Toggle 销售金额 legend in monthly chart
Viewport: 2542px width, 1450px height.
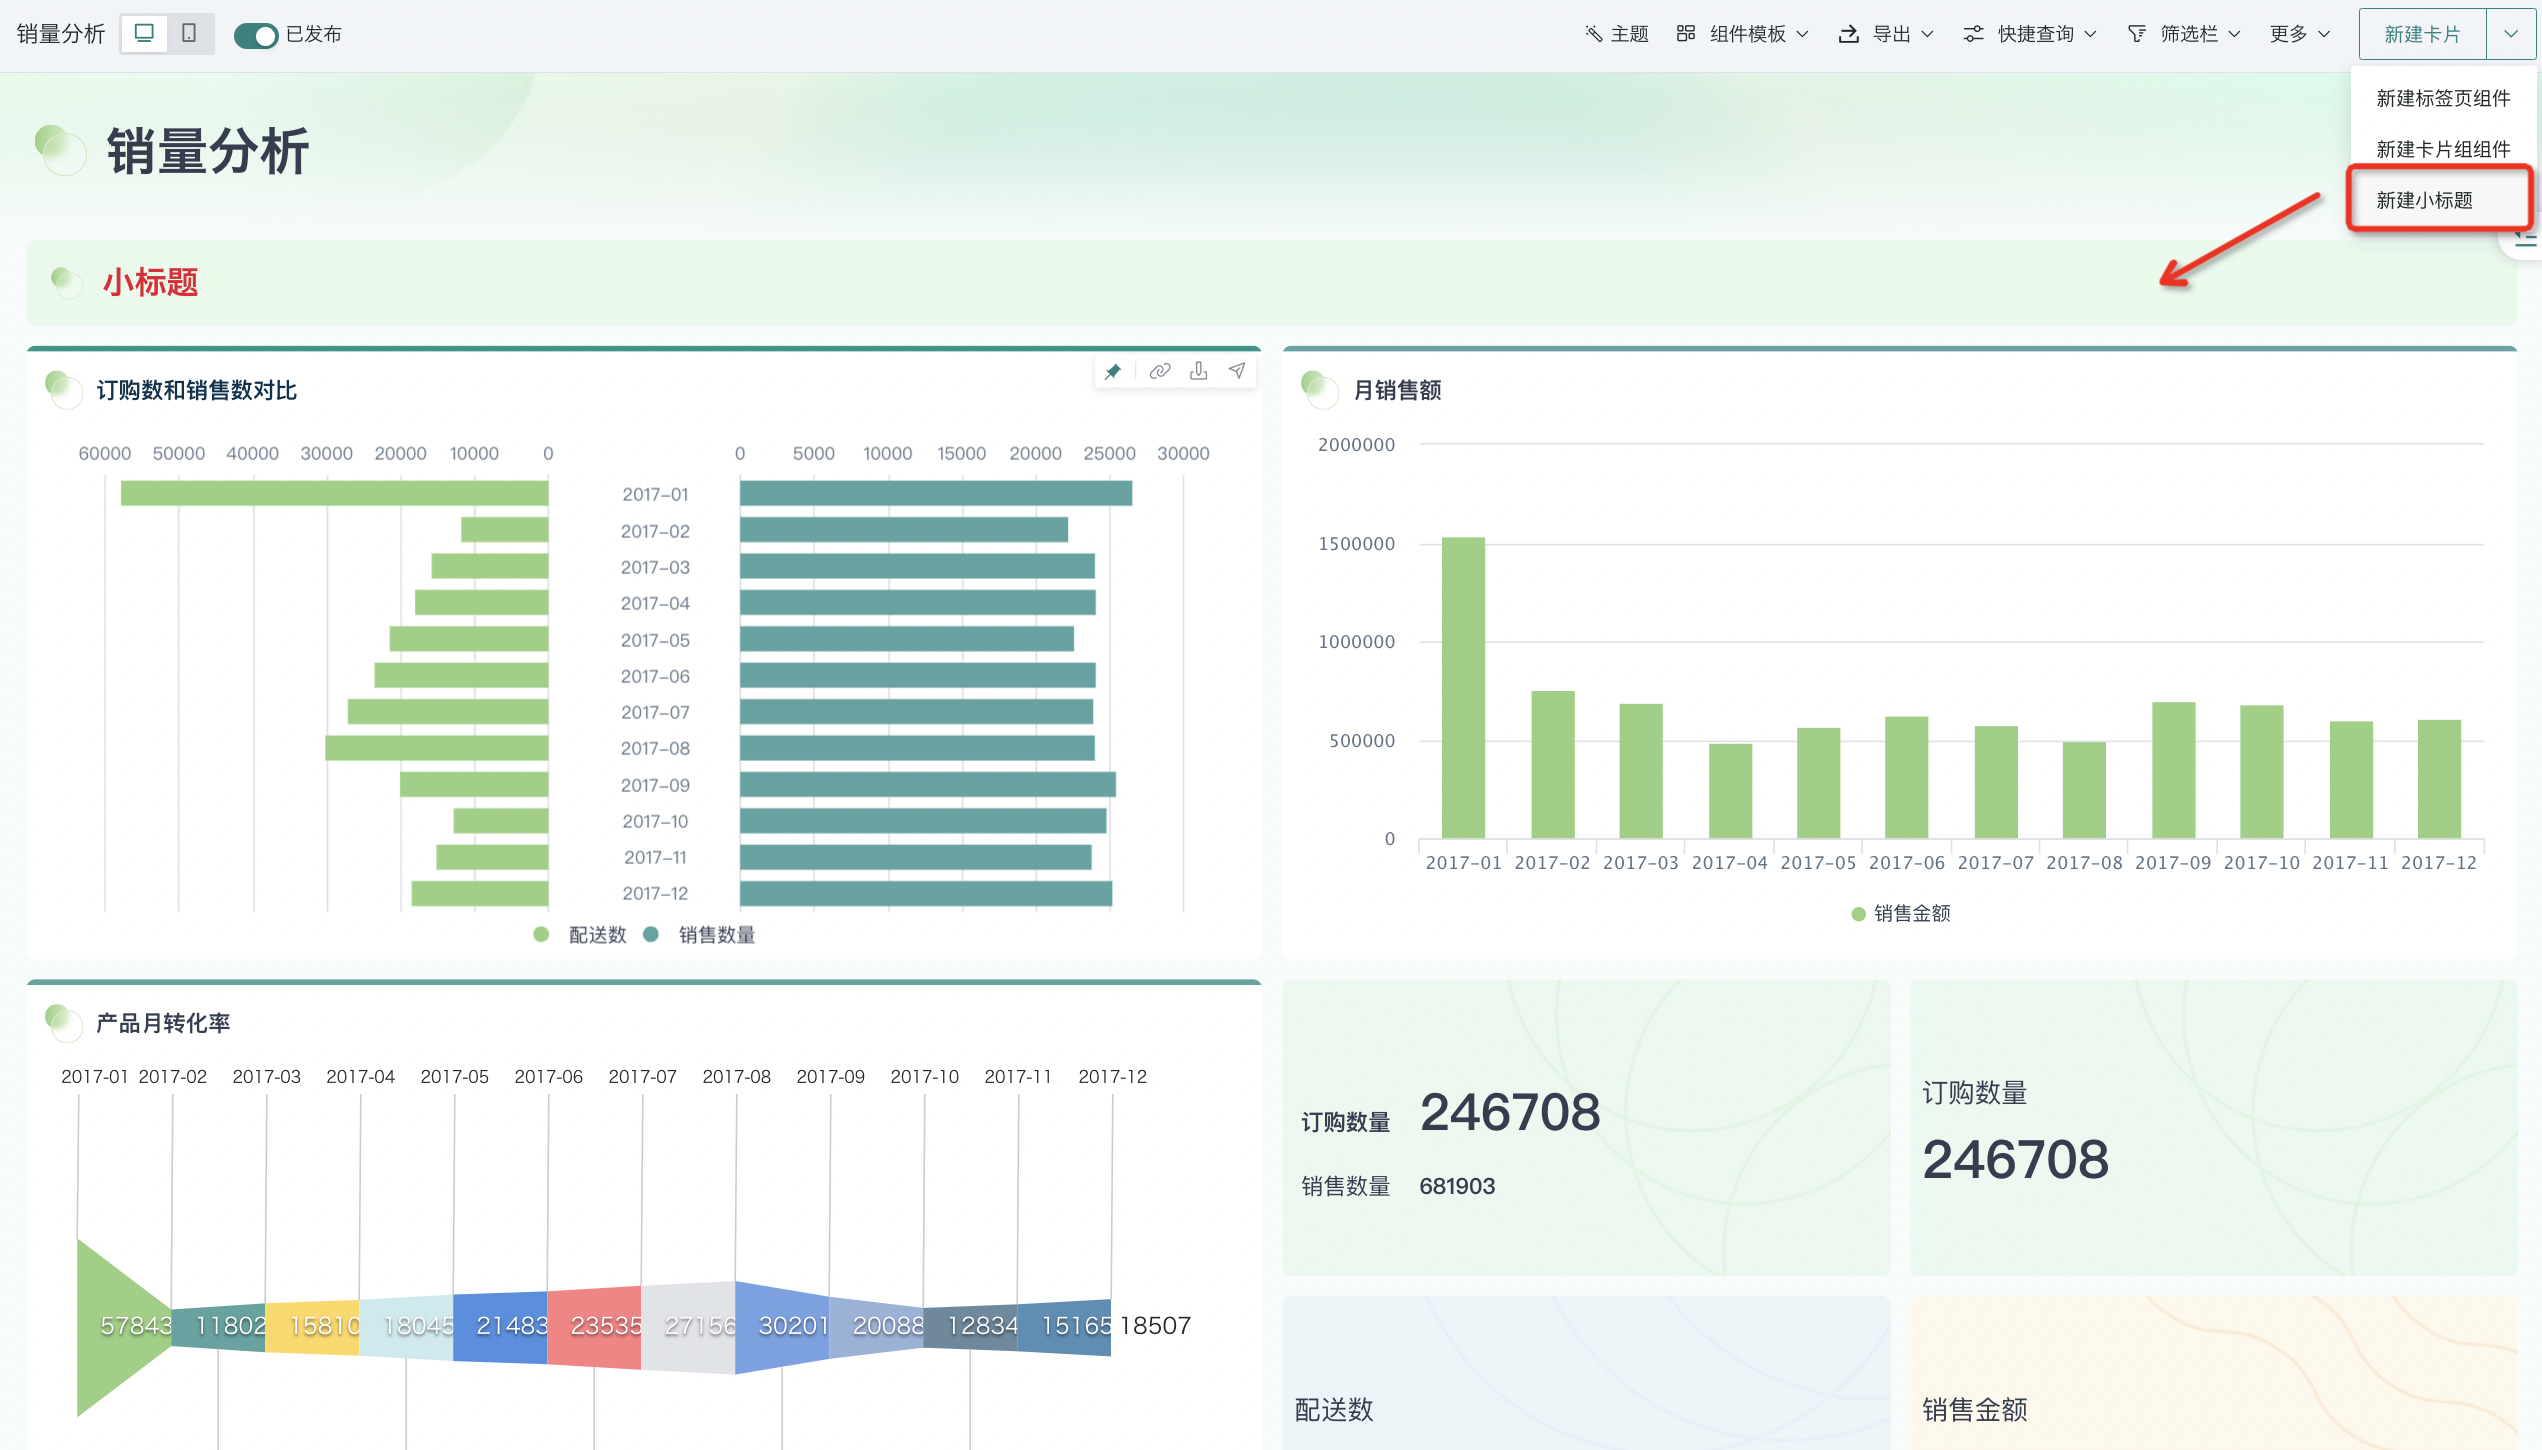pyautogui.click(x=1901, y=913)
